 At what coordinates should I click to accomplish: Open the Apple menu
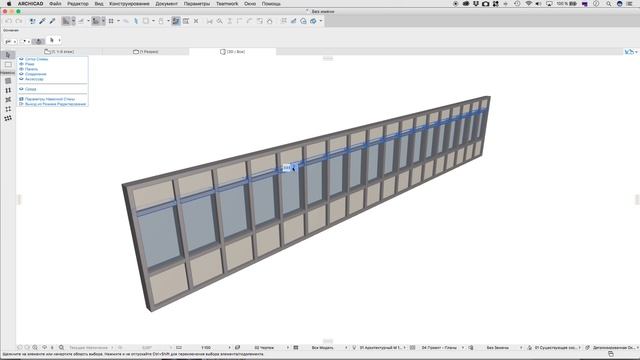(9, 4)
